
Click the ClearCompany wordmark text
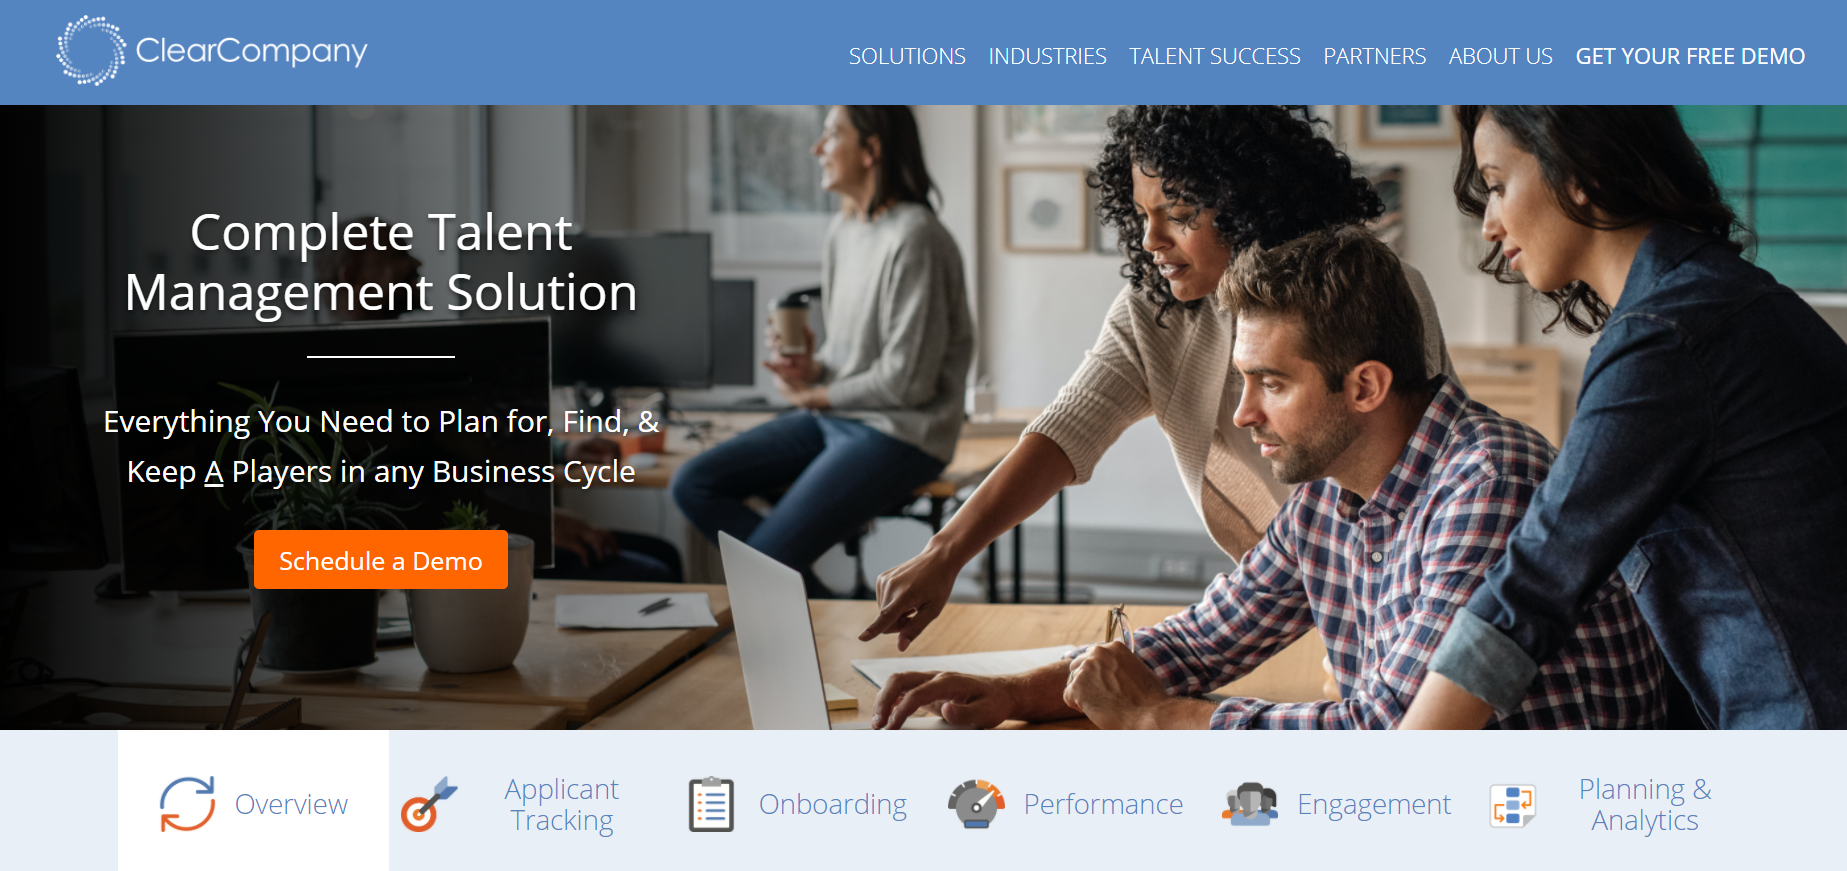click(x=251, y=51)
